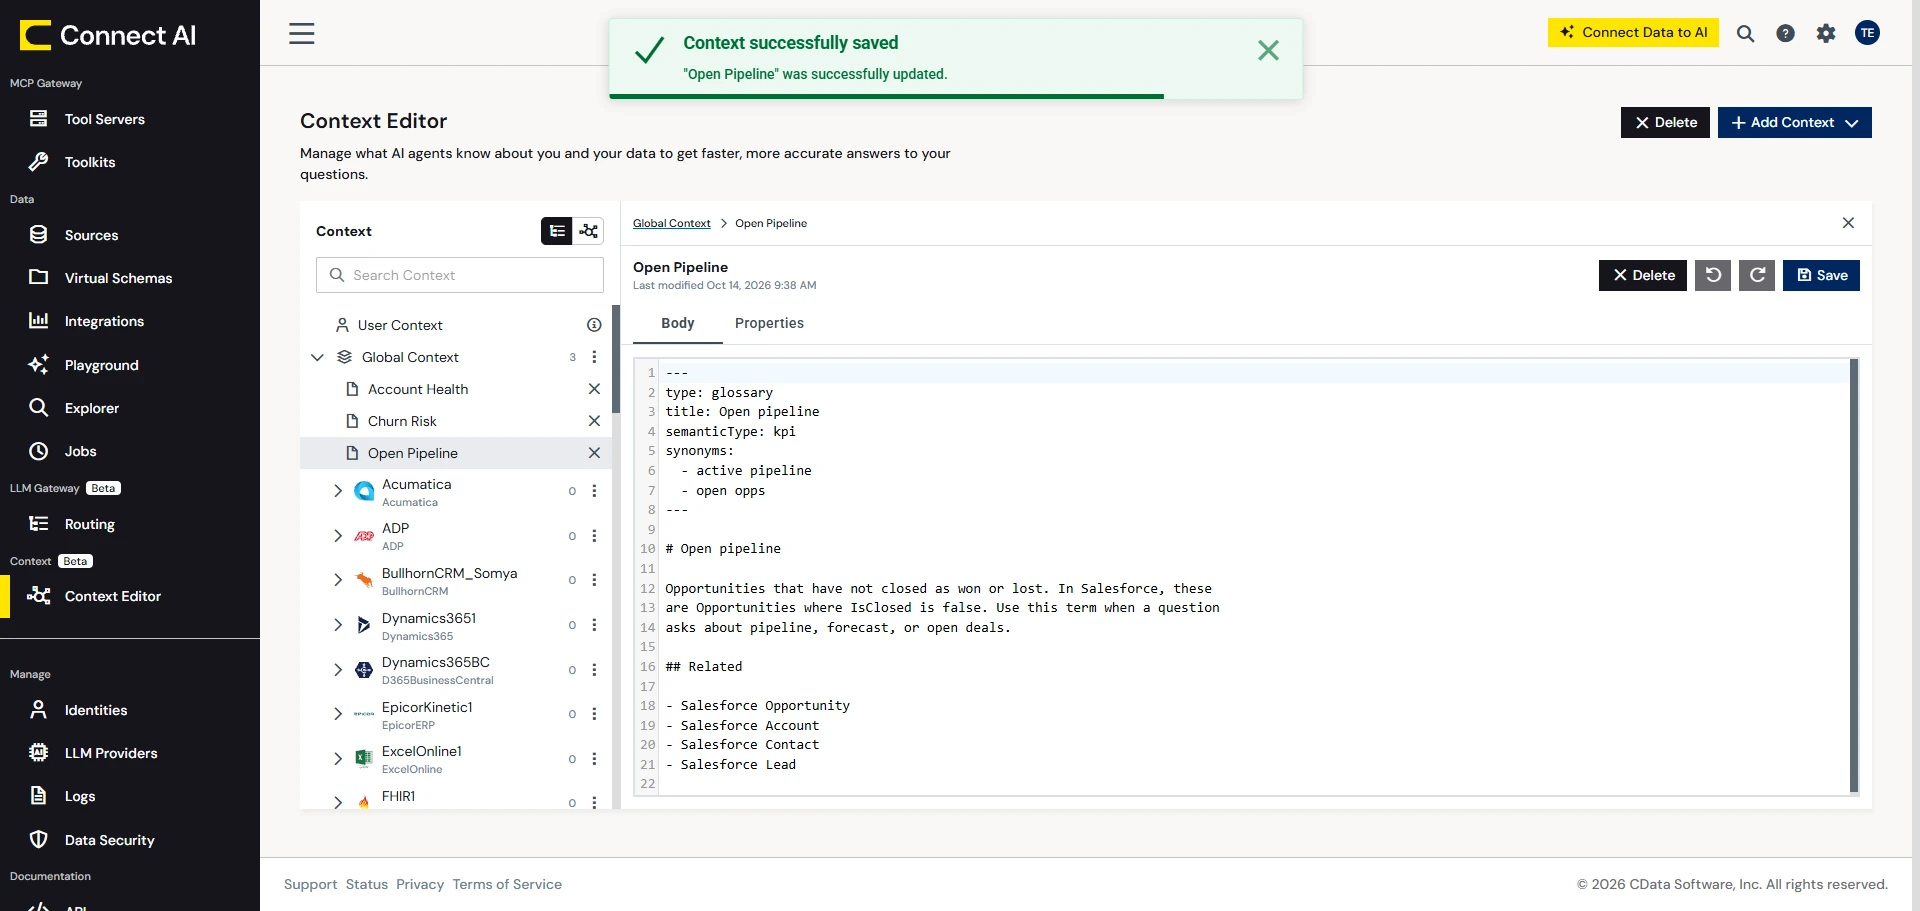Viewport: 1920px width, 911px height.
Task: Open Global Context more options menu
Action: (594, 357)
